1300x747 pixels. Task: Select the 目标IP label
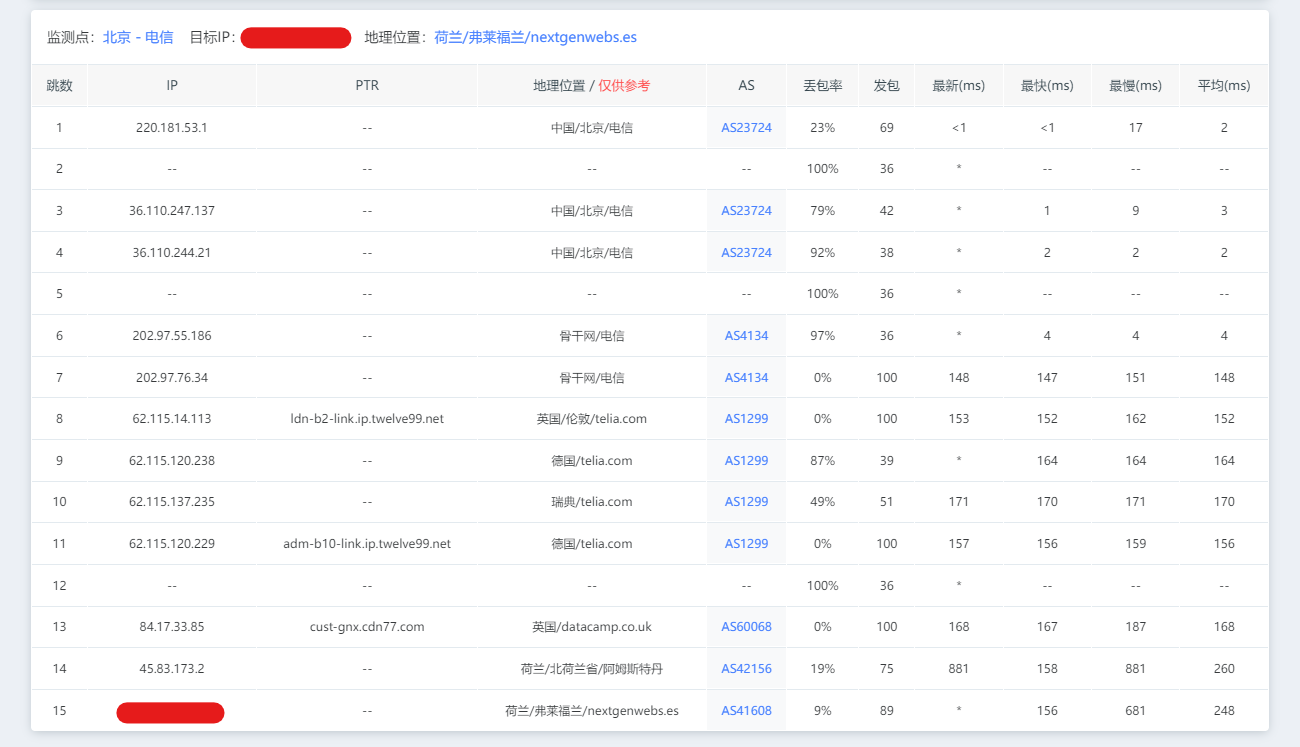click(212, 37)
